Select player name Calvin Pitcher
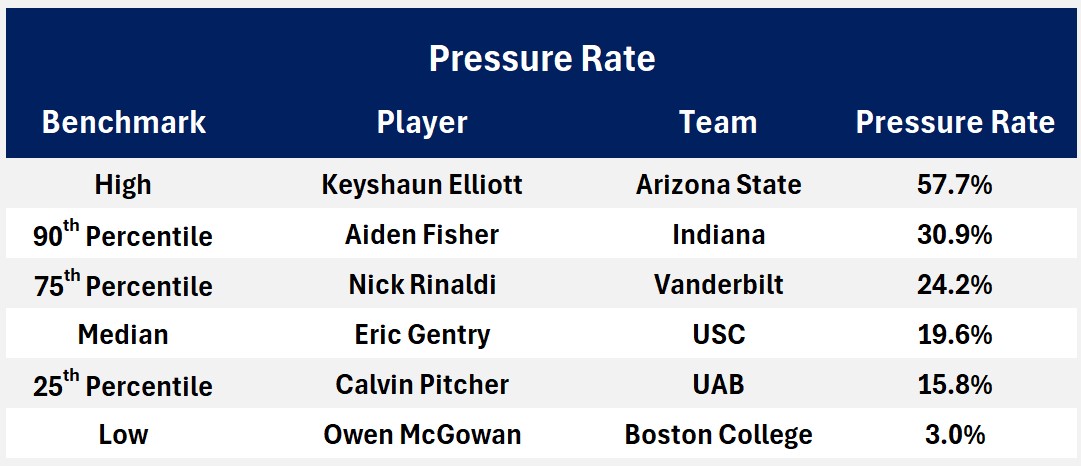 (x=422, y=385)
